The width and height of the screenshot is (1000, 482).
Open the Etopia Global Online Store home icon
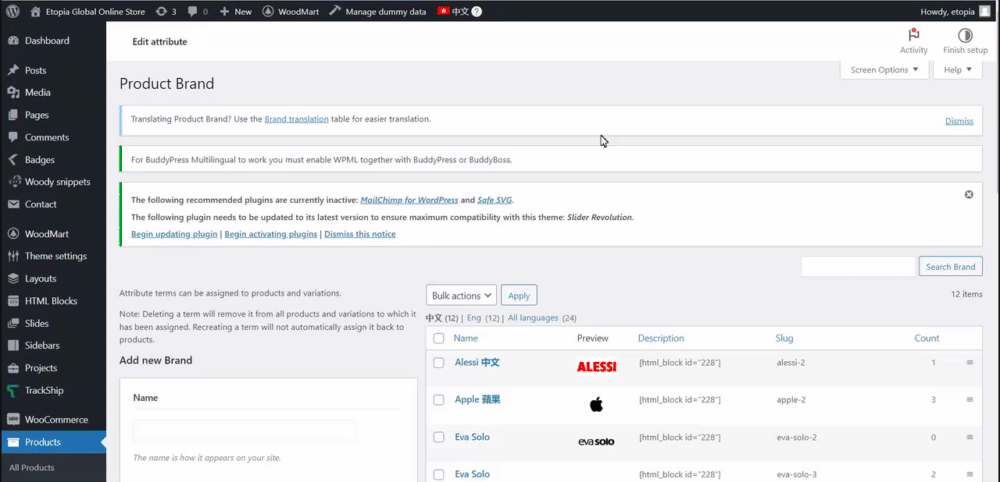pos(36,11)
